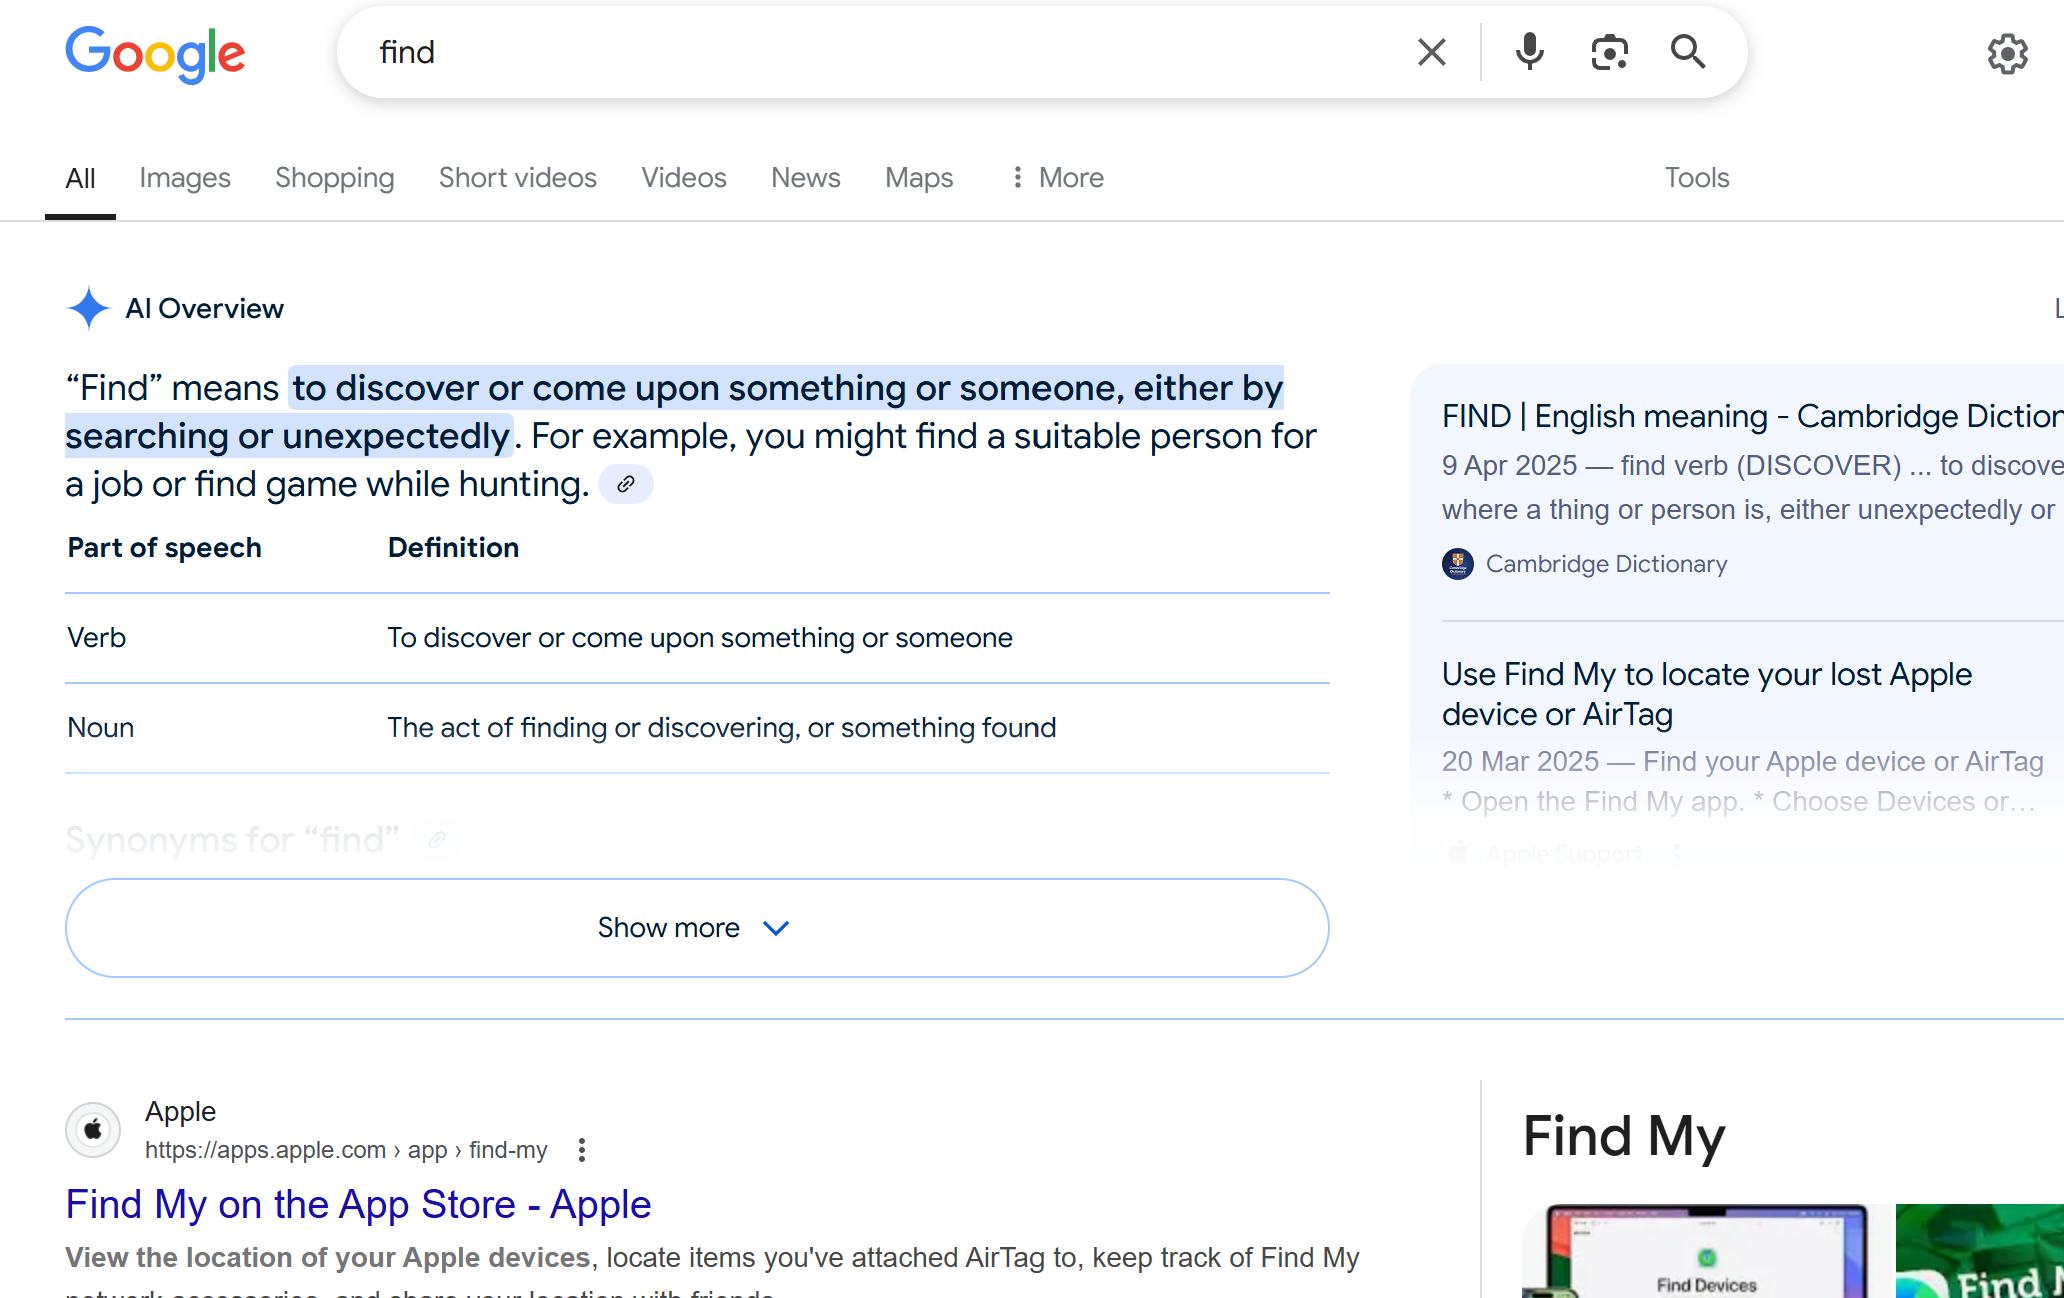This screenshot has height=1298, width=2064.
Task: Open the Maps tab
Action: [919, 178]
